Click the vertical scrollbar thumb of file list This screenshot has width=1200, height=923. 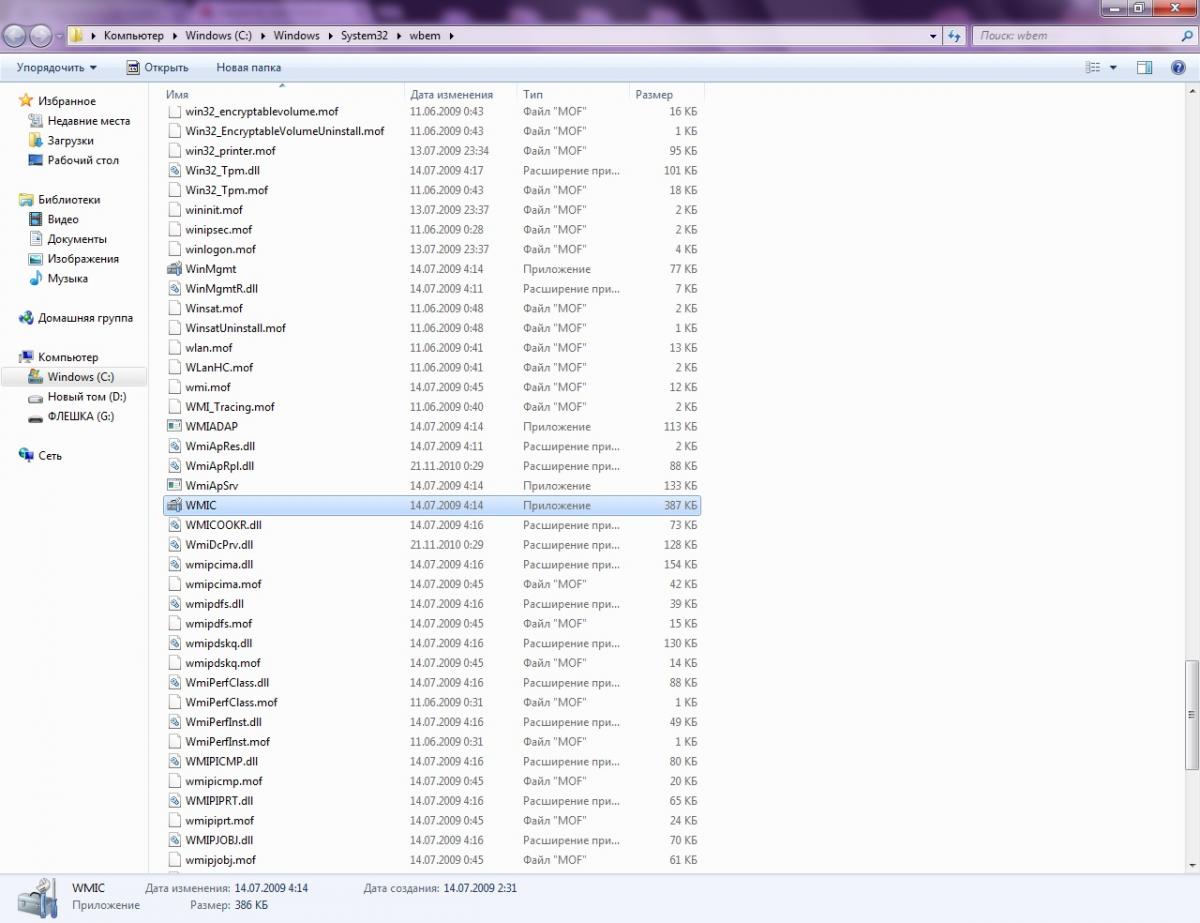click(x=1191, y=715)
